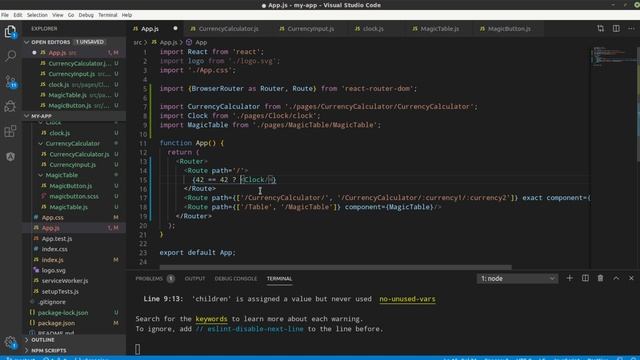Open the Search view in activity bar

[x=10, y=56]
